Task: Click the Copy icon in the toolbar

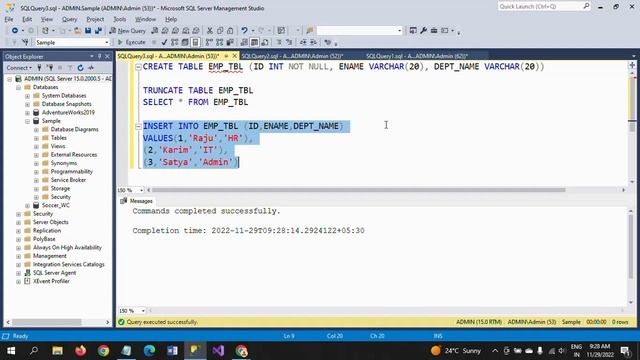Action: (x=220, y=31)
